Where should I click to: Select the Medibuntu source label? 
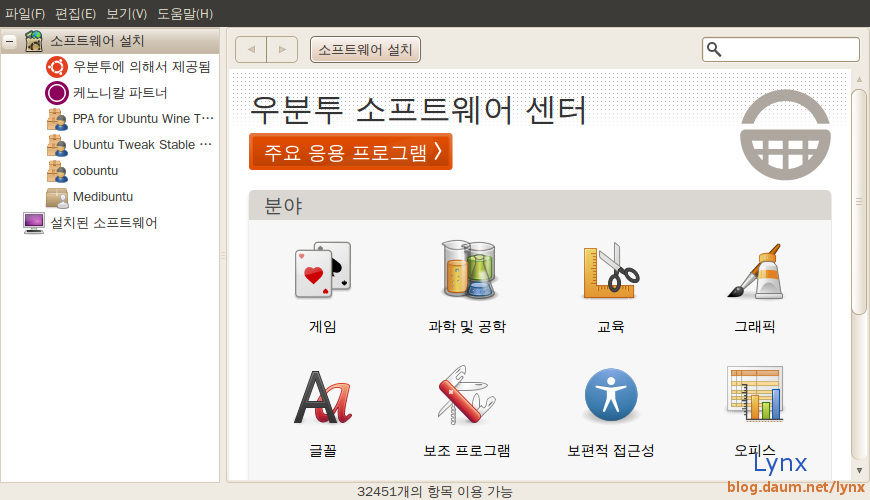tap(103, 197)
